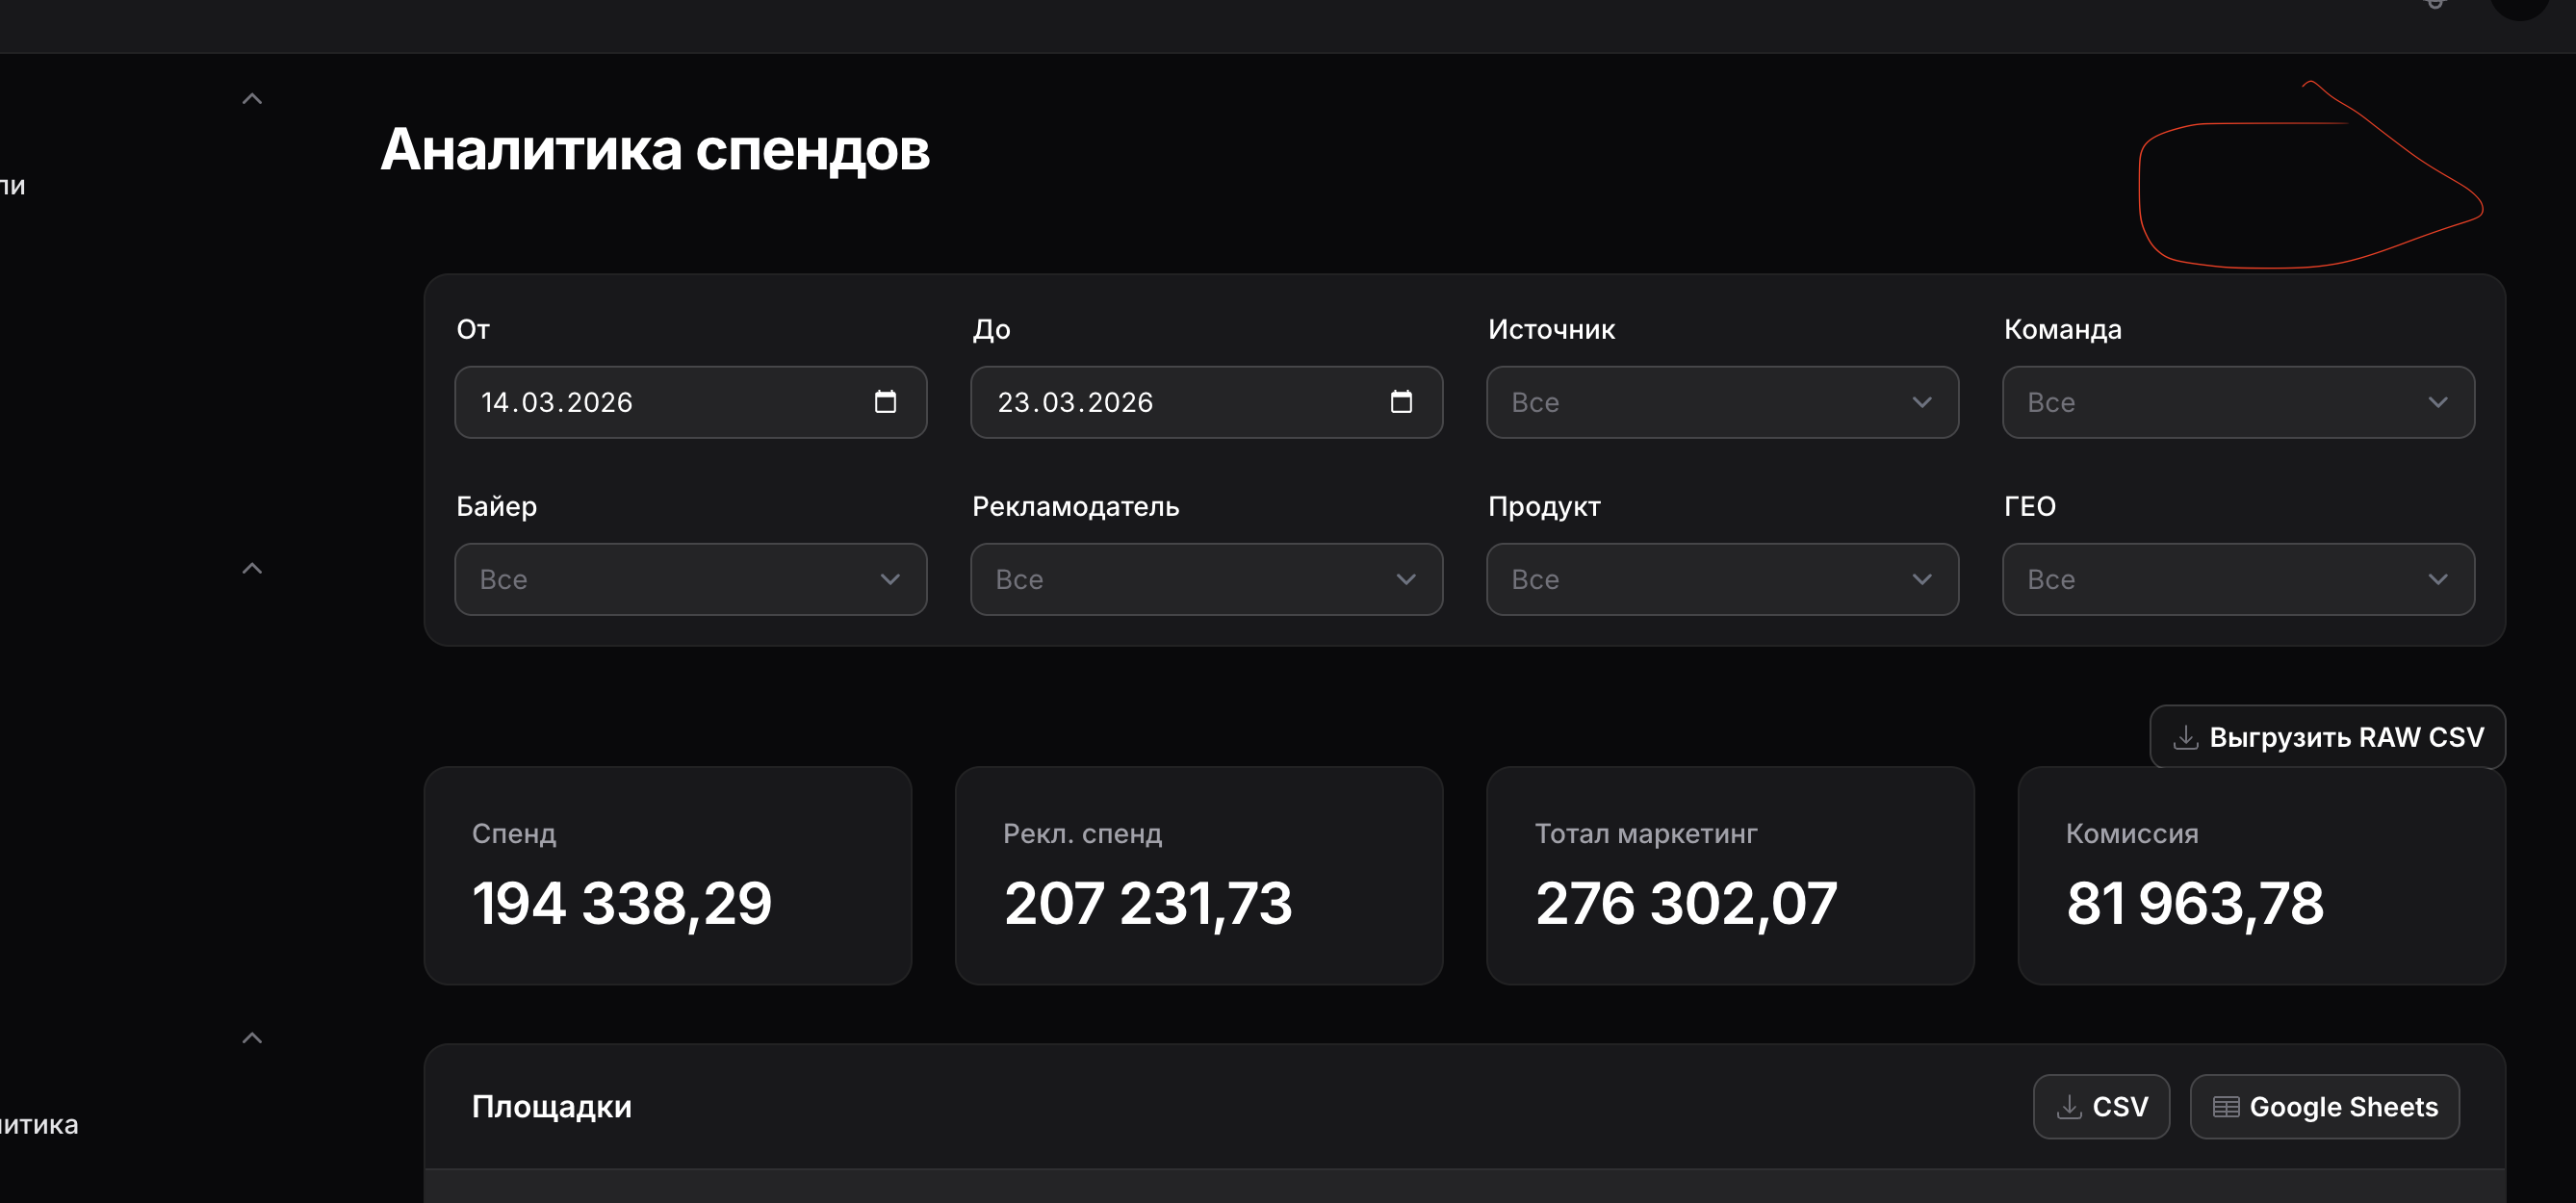Open the calendar picker in До date field

(x=1401, y=402)
